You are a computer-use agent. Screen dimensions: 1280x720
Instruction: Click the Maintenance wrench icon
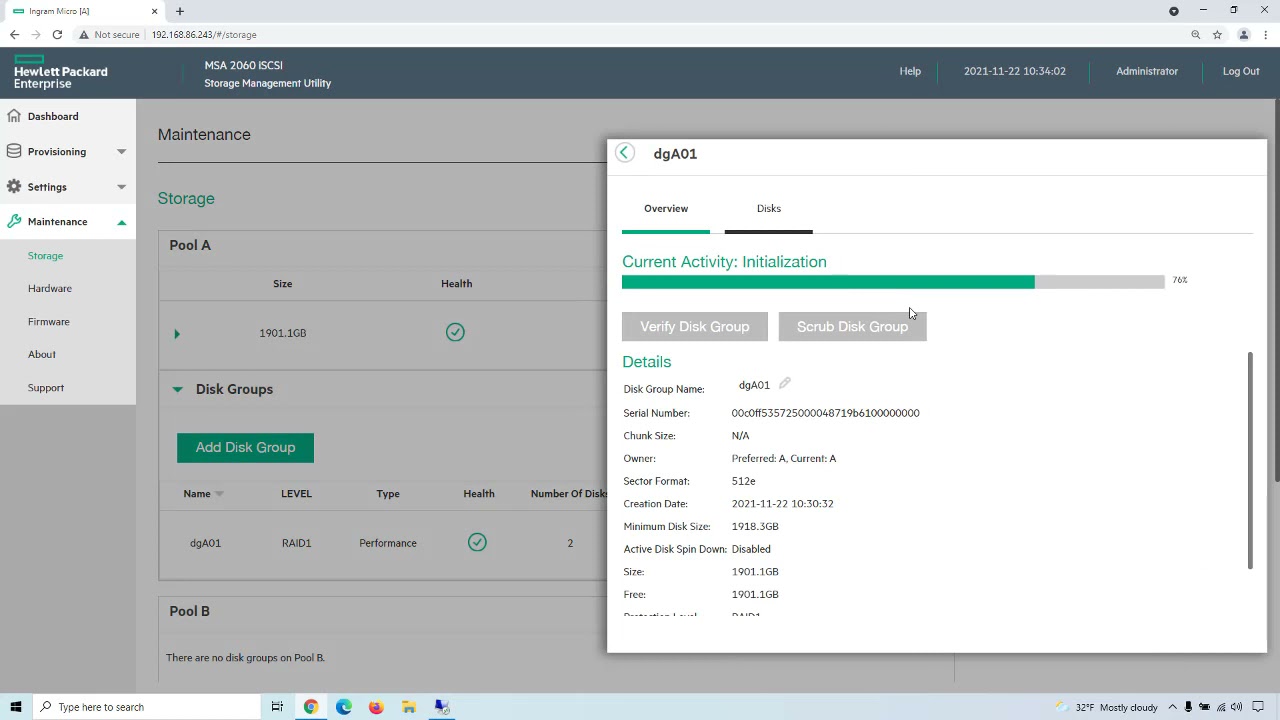point(14,221)
